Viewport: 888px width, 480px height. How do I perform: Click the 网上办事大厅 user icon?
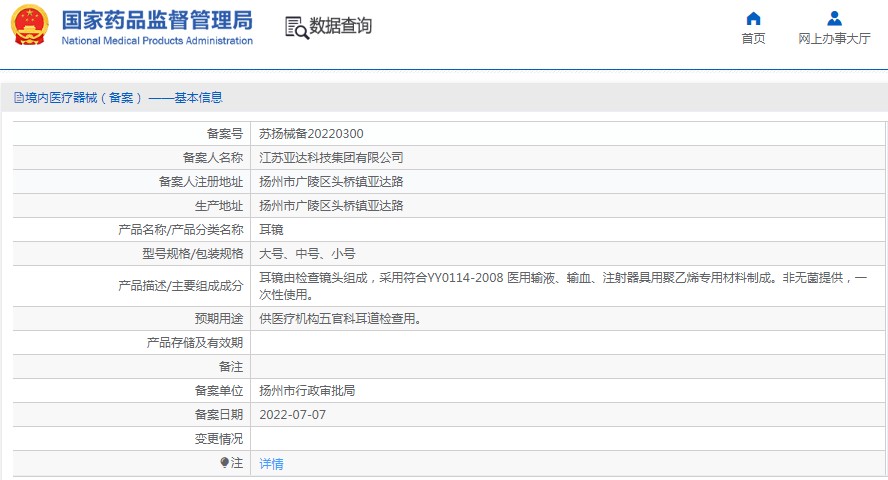pyautogui.click(x=834, y=19)
